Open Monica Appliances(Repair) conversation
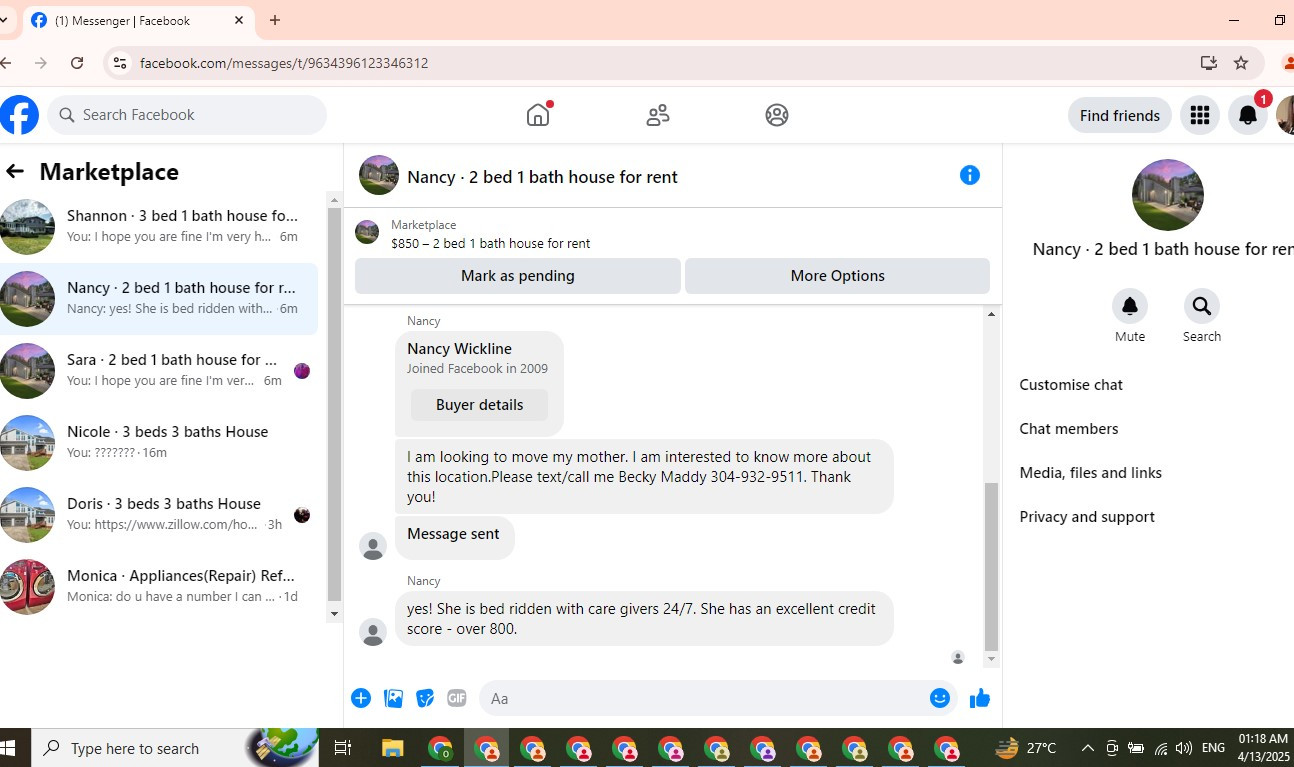Screen dimensions: 1294x767 tap(159, 587)
